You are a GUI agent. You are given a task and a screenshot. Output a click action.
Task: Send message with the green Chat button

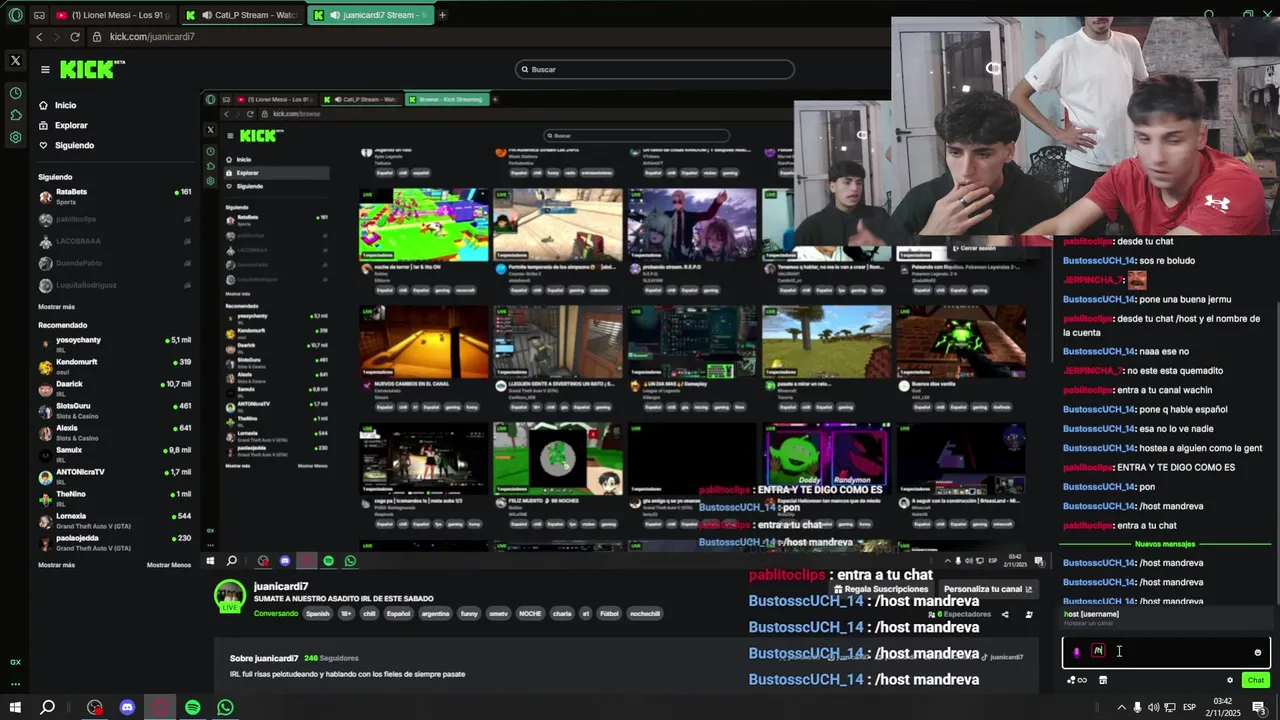[1256, 680]
